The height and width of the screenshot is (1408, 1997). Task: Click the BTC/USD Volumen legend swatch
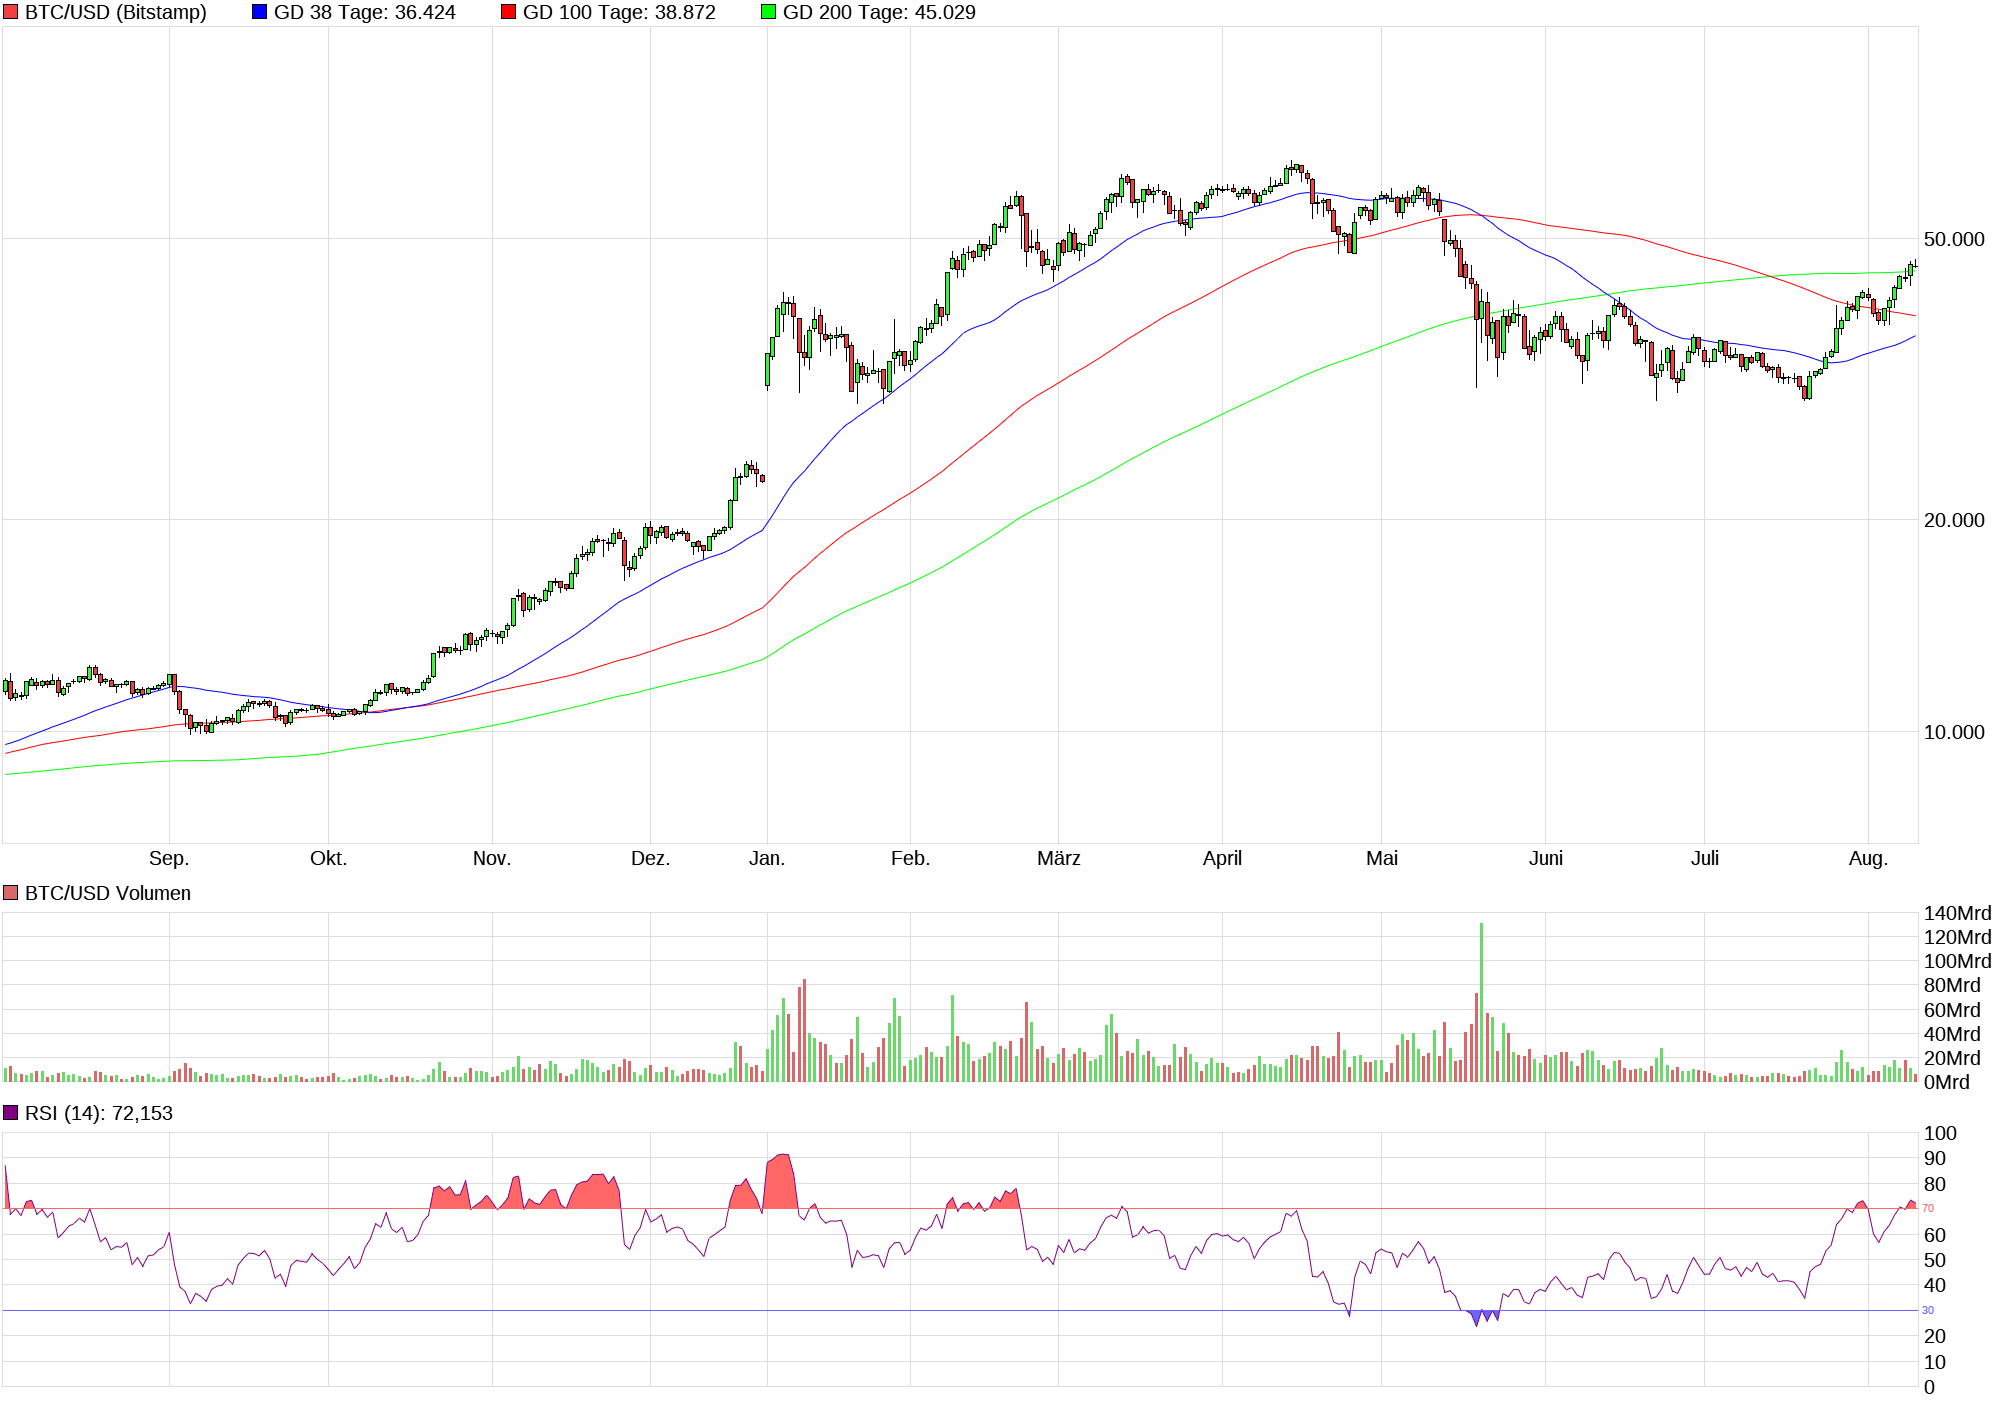pos(11,893)
